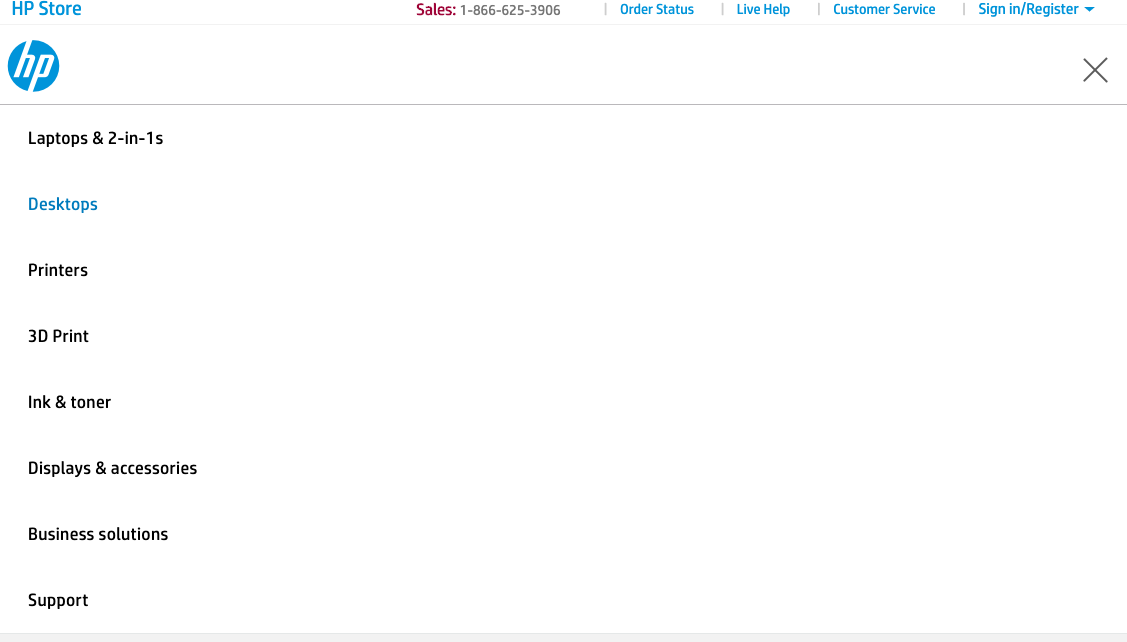
Task: Go to Ink & toner
Action: click(x=69, y=403)
